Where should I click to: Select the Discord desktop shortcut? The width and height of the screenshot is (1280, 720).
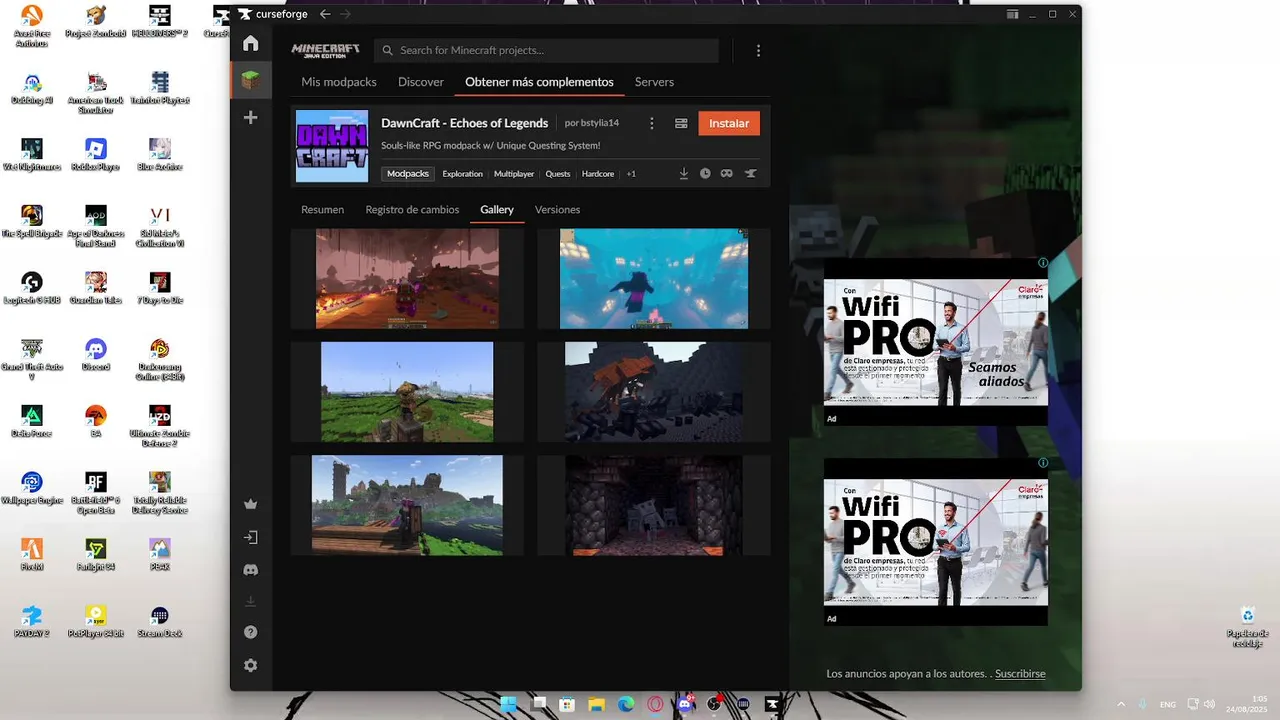click(95, 354)
